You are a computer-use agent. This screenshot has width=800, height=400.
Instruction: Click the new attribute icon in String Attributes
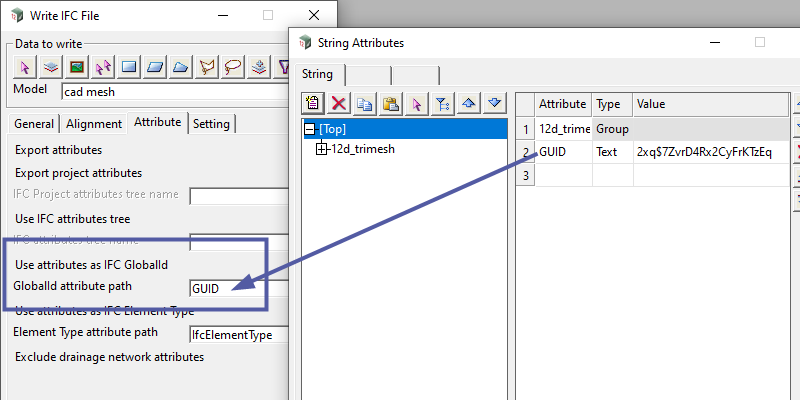tap(313, 104)
